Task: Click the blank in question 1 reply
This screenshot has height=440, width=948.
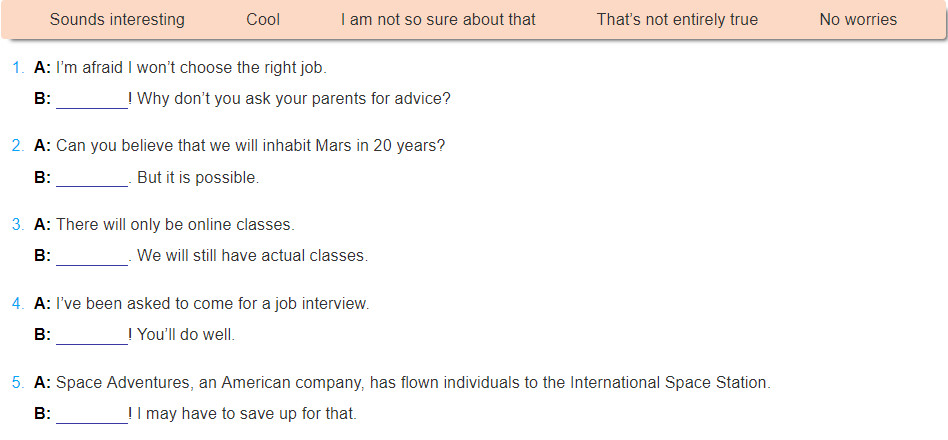Action: click(x=92, y=99)
